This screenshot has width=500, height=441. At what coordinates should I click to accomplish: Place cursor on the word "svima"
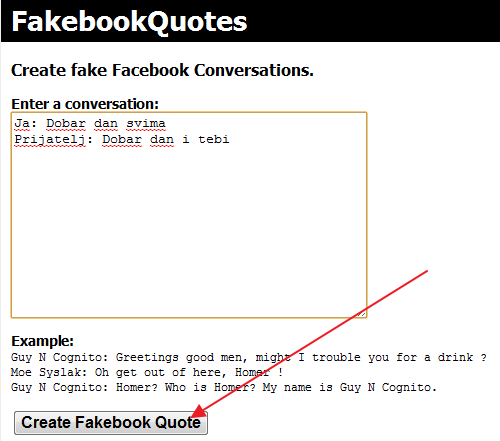point(146,123)
